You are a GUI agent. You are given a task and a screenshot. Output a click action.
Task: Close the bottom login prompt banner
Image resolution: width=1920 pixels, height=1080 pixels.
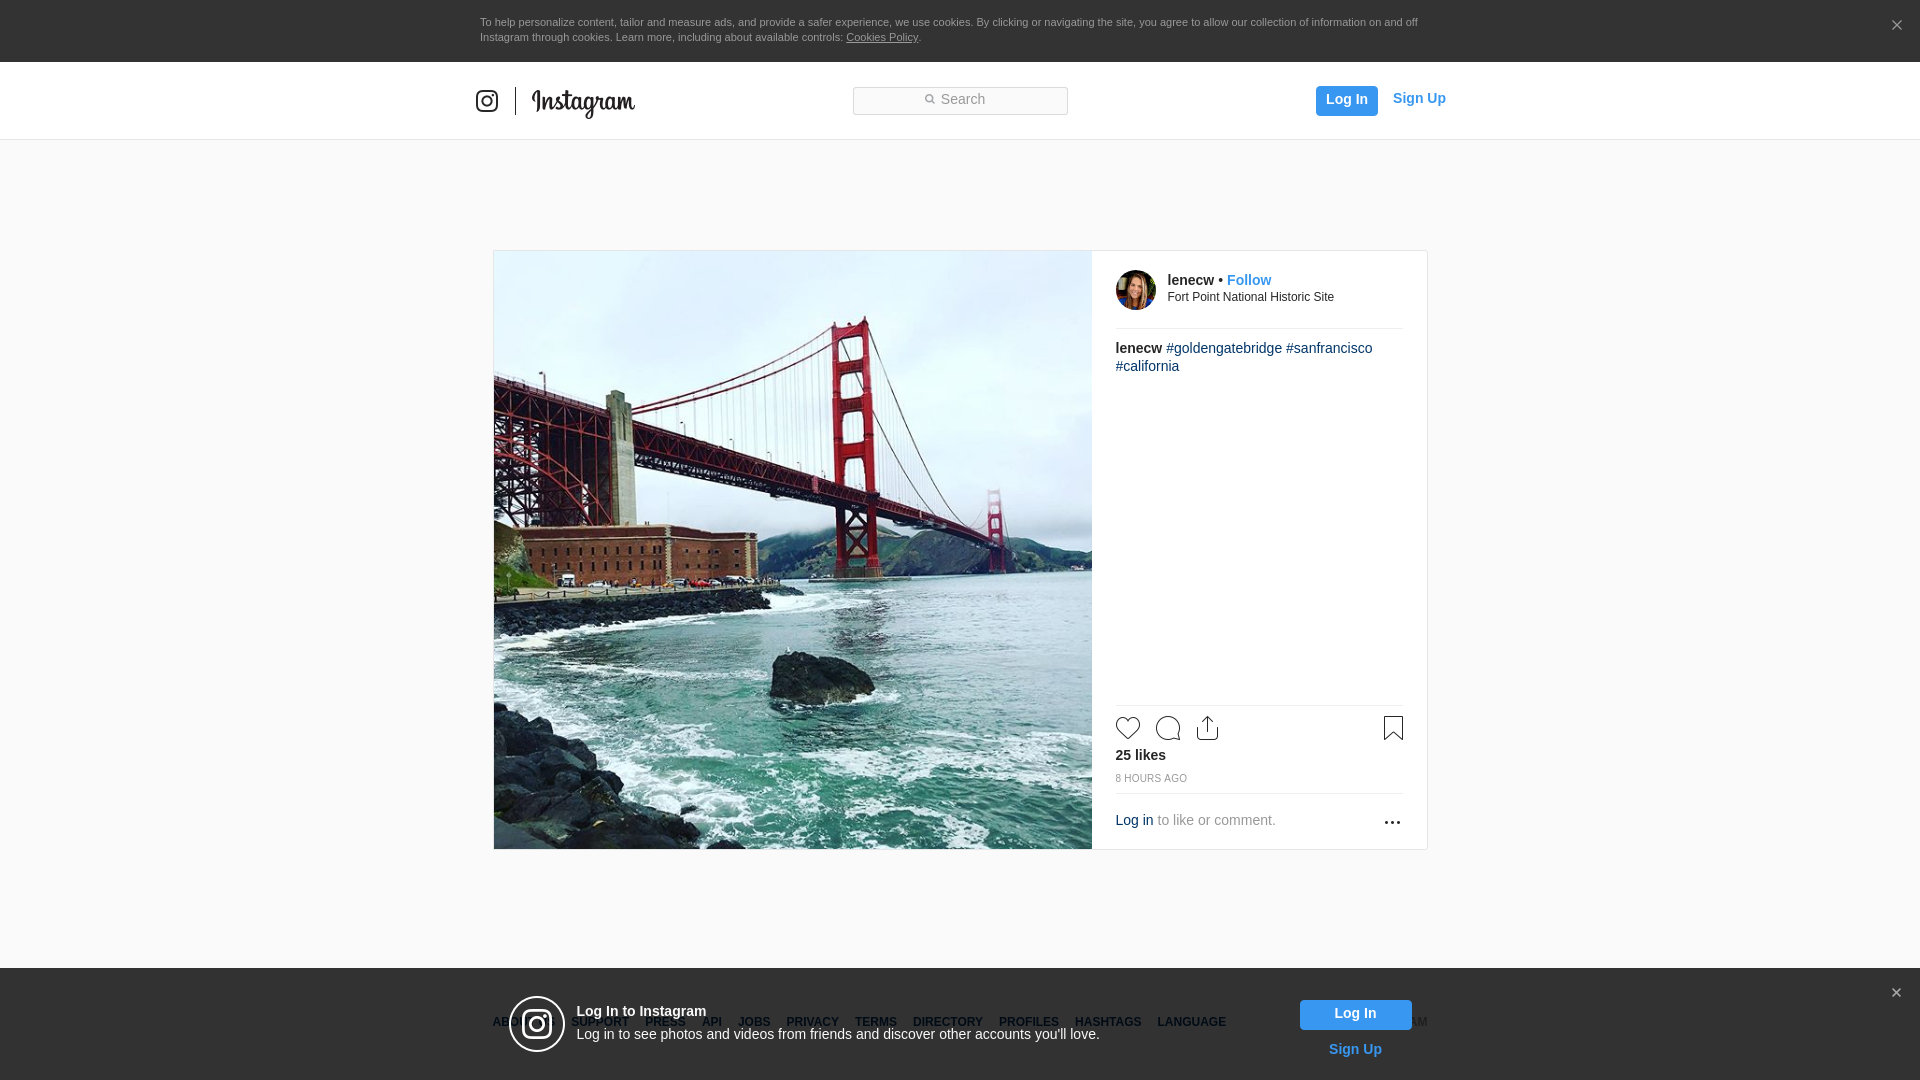1896,993
